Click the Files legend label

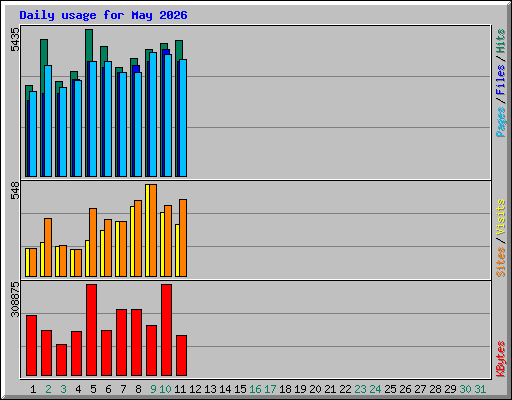point(501,80)
